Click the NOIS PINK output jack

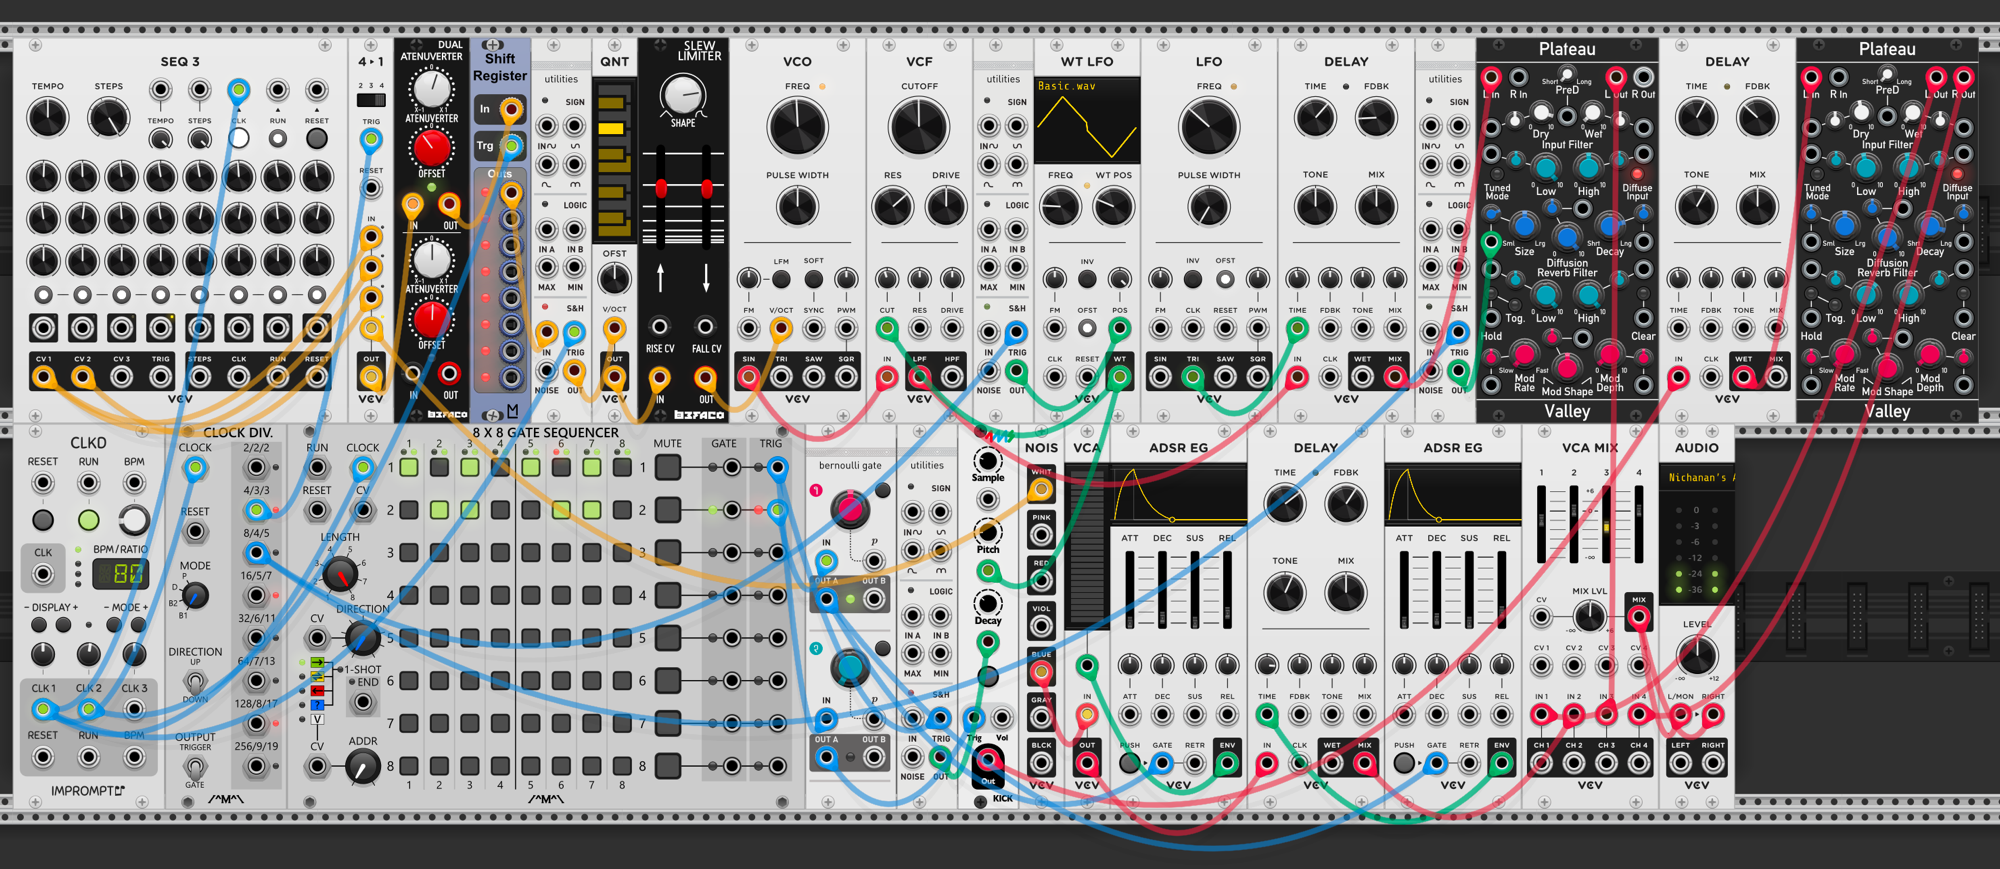[1041, 534]
